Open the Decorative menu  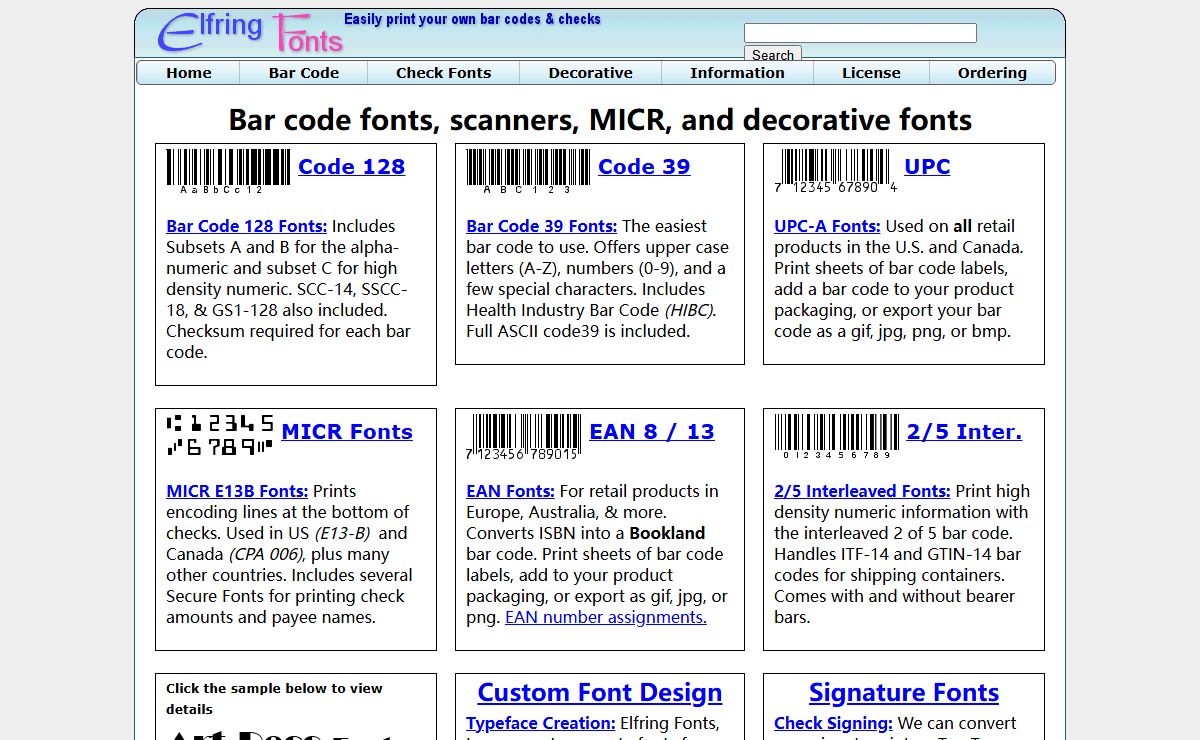click(590, 73)
